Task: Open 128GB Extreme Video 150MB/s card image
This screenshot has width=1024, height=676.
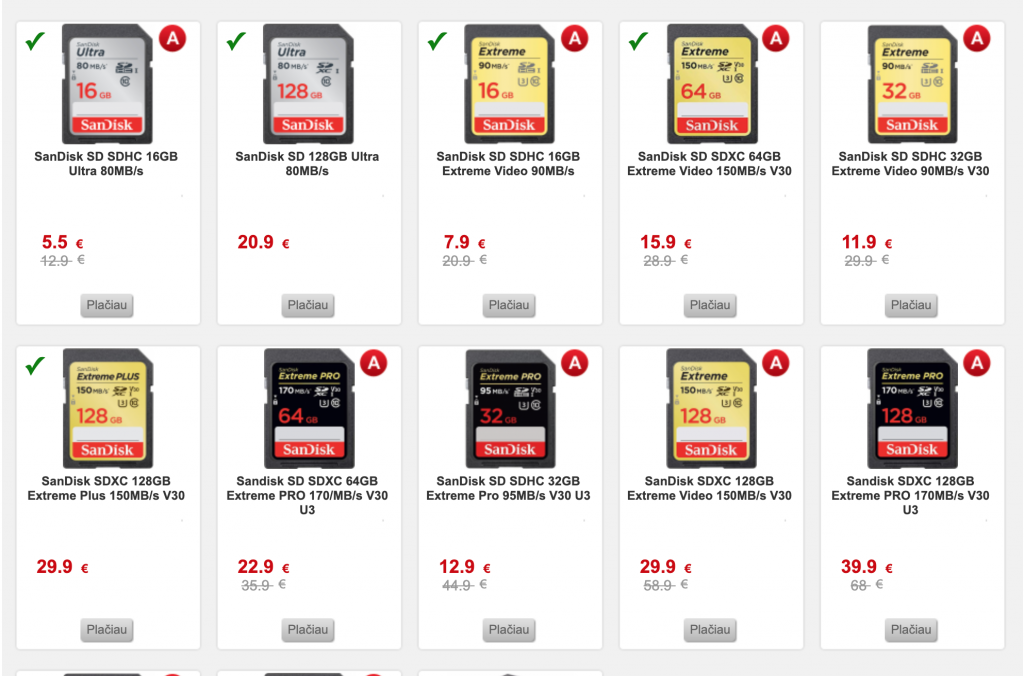Action: click(711, 408)
